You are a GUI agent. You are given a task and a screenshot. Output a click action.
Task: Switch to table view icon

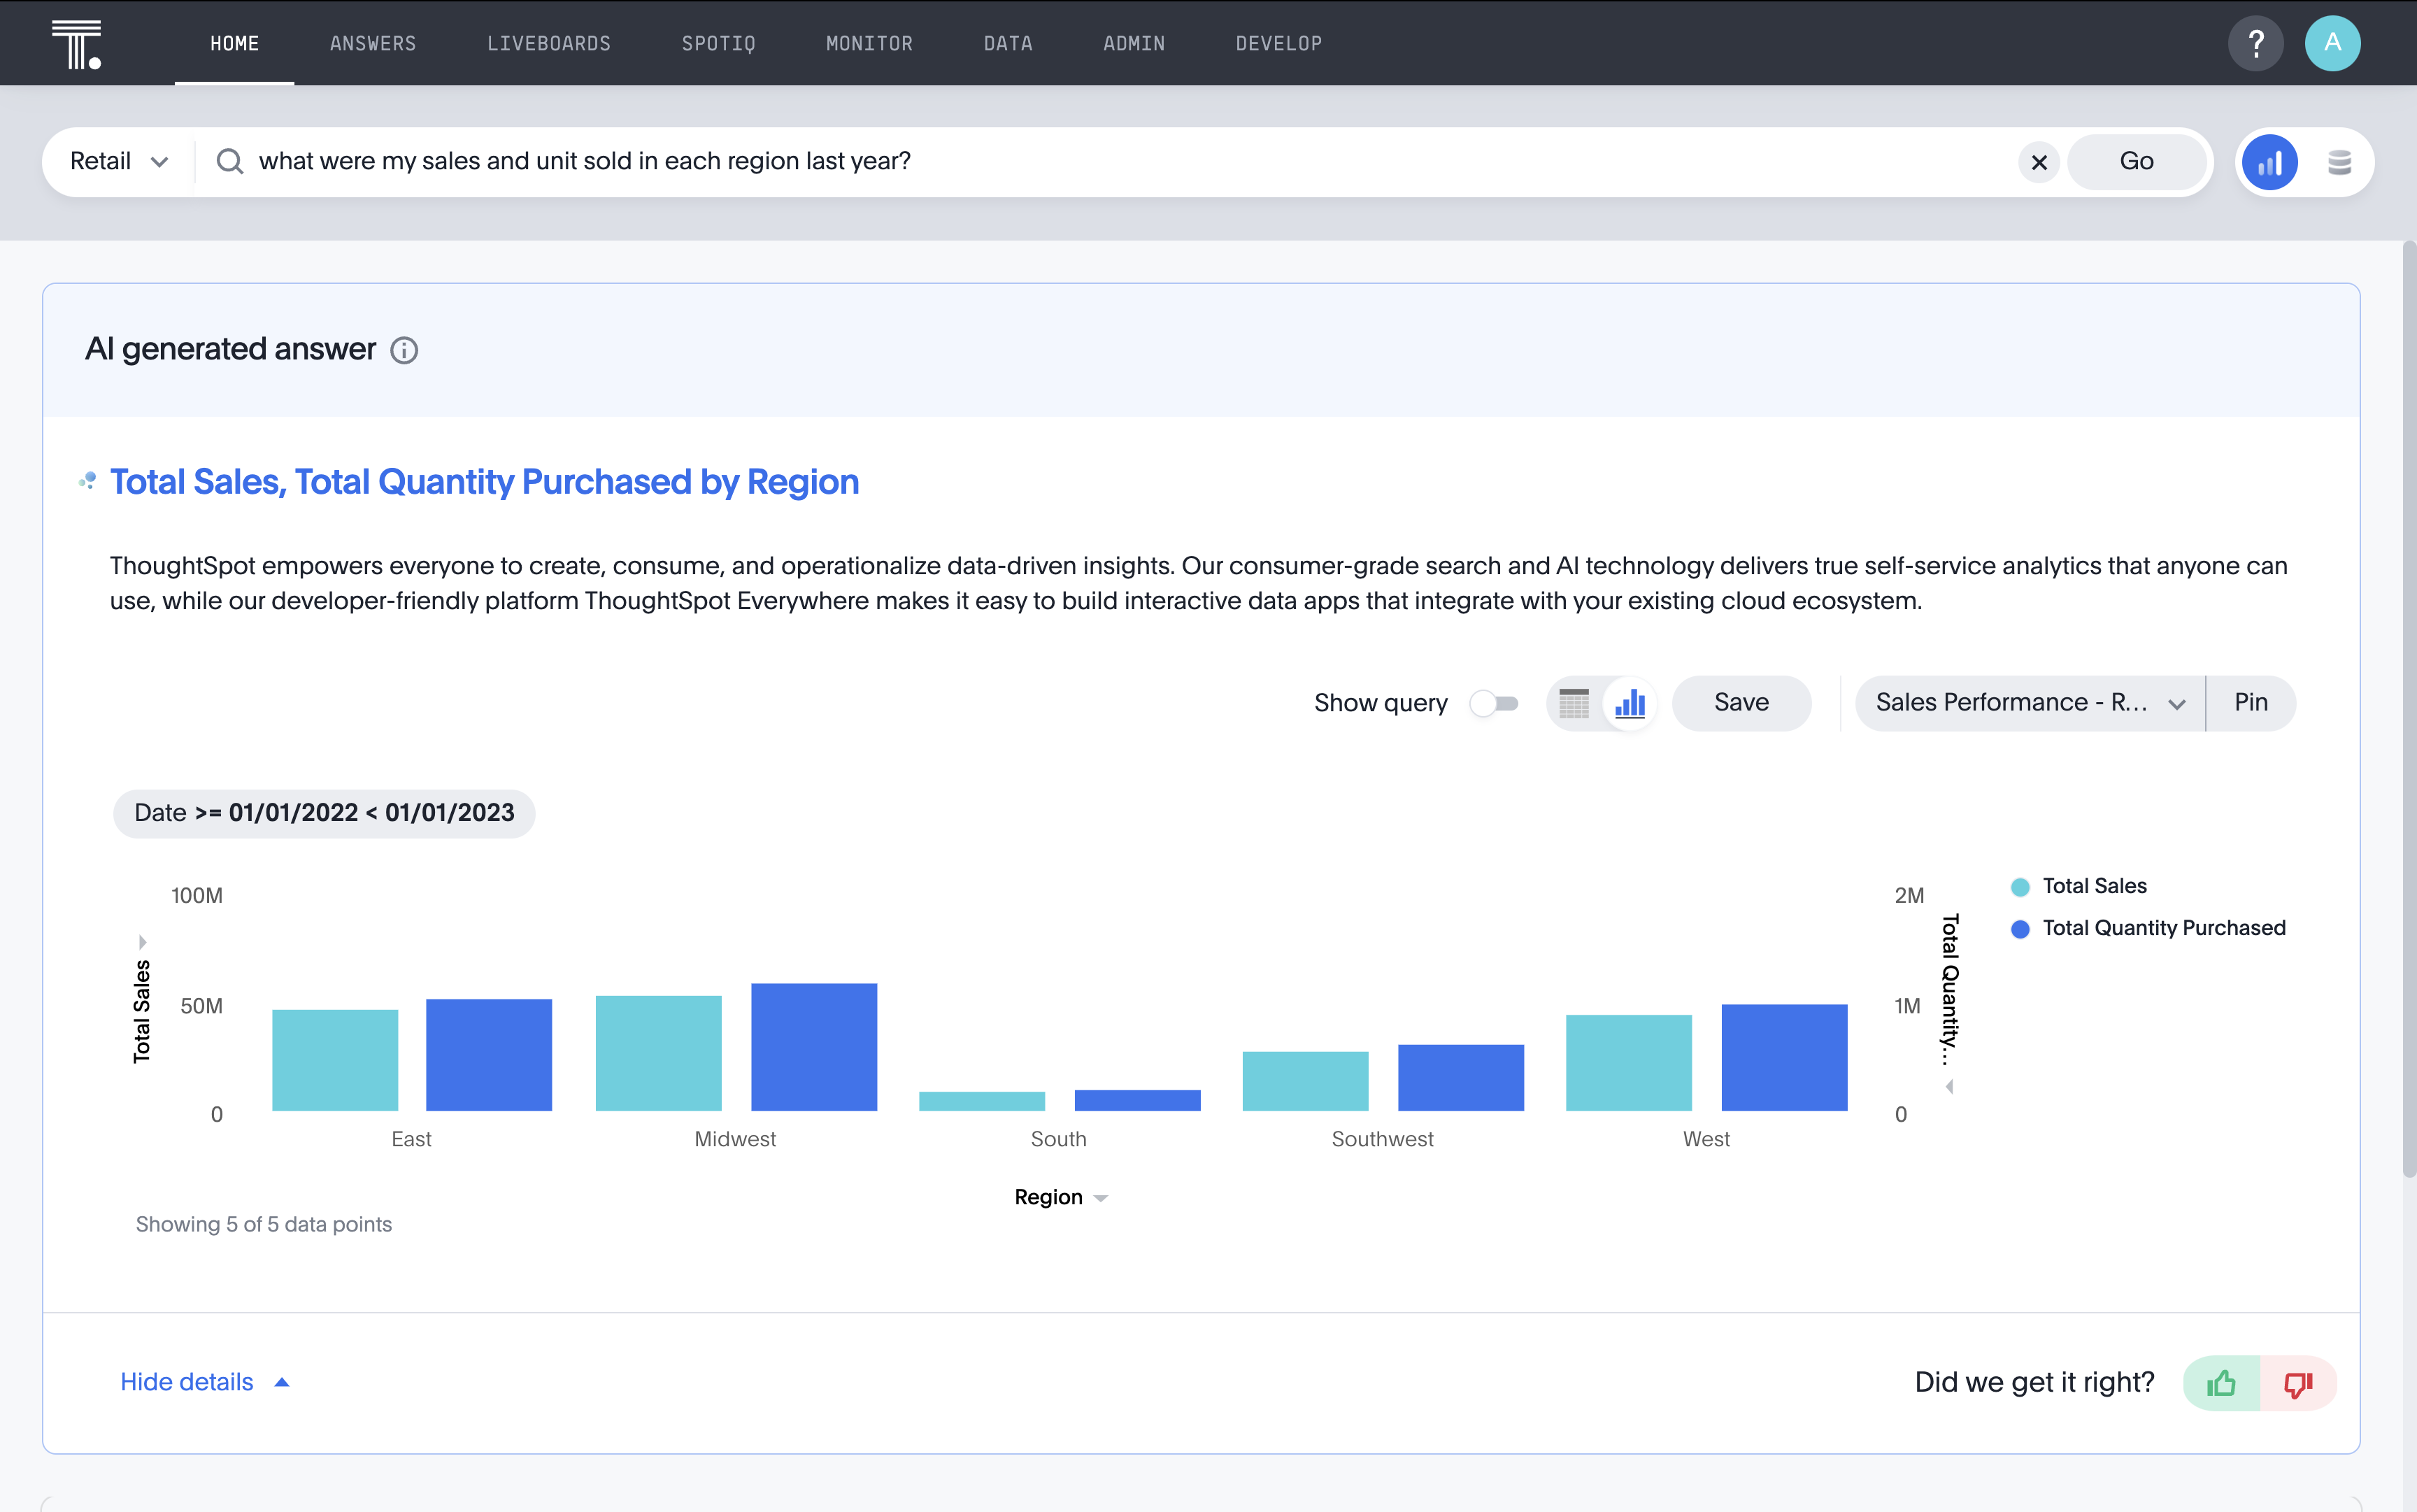coord(1574,703)
